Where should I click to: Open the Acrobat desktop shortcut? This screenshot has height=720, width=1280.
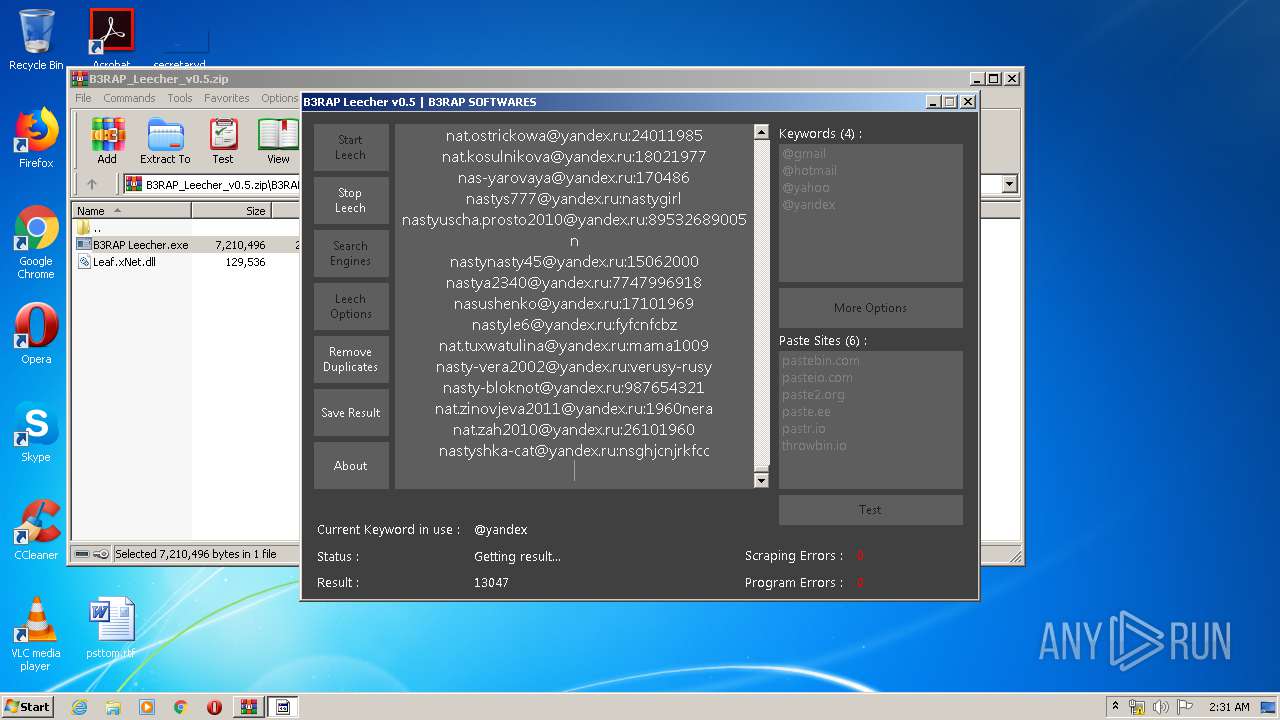tap(111, 38)
